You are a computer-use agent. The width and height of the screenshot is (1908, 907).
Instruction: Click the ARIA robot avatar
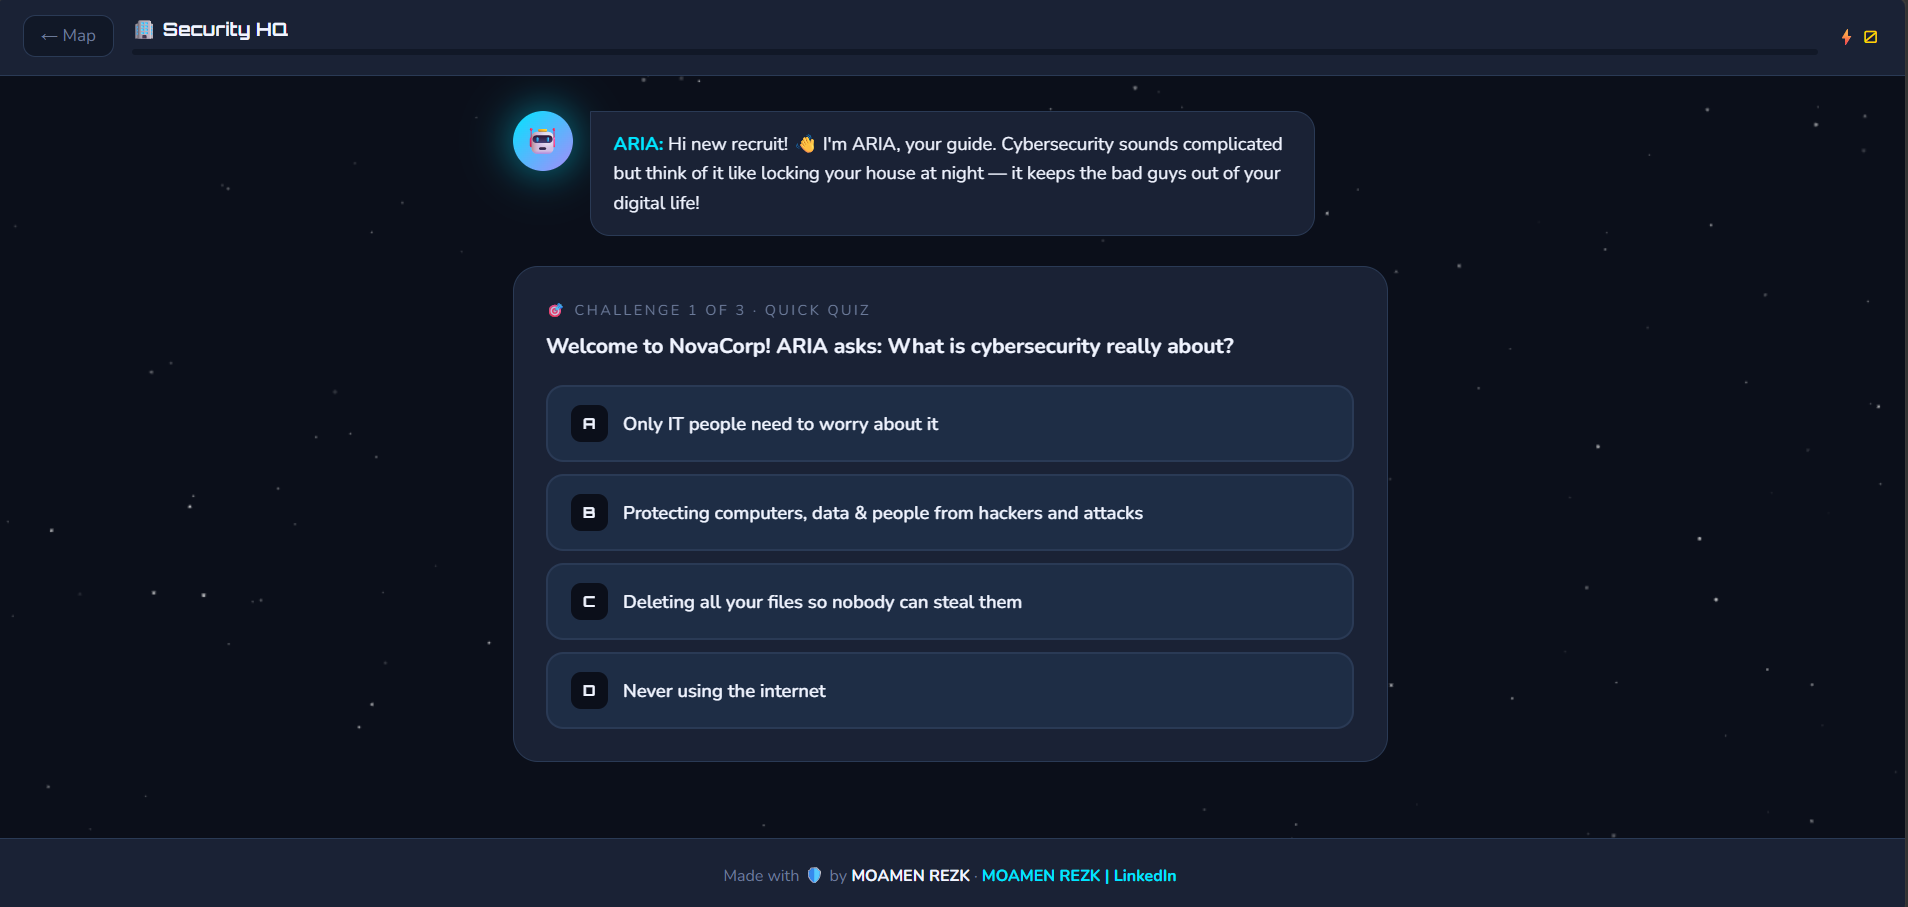(x=543, y=141)
